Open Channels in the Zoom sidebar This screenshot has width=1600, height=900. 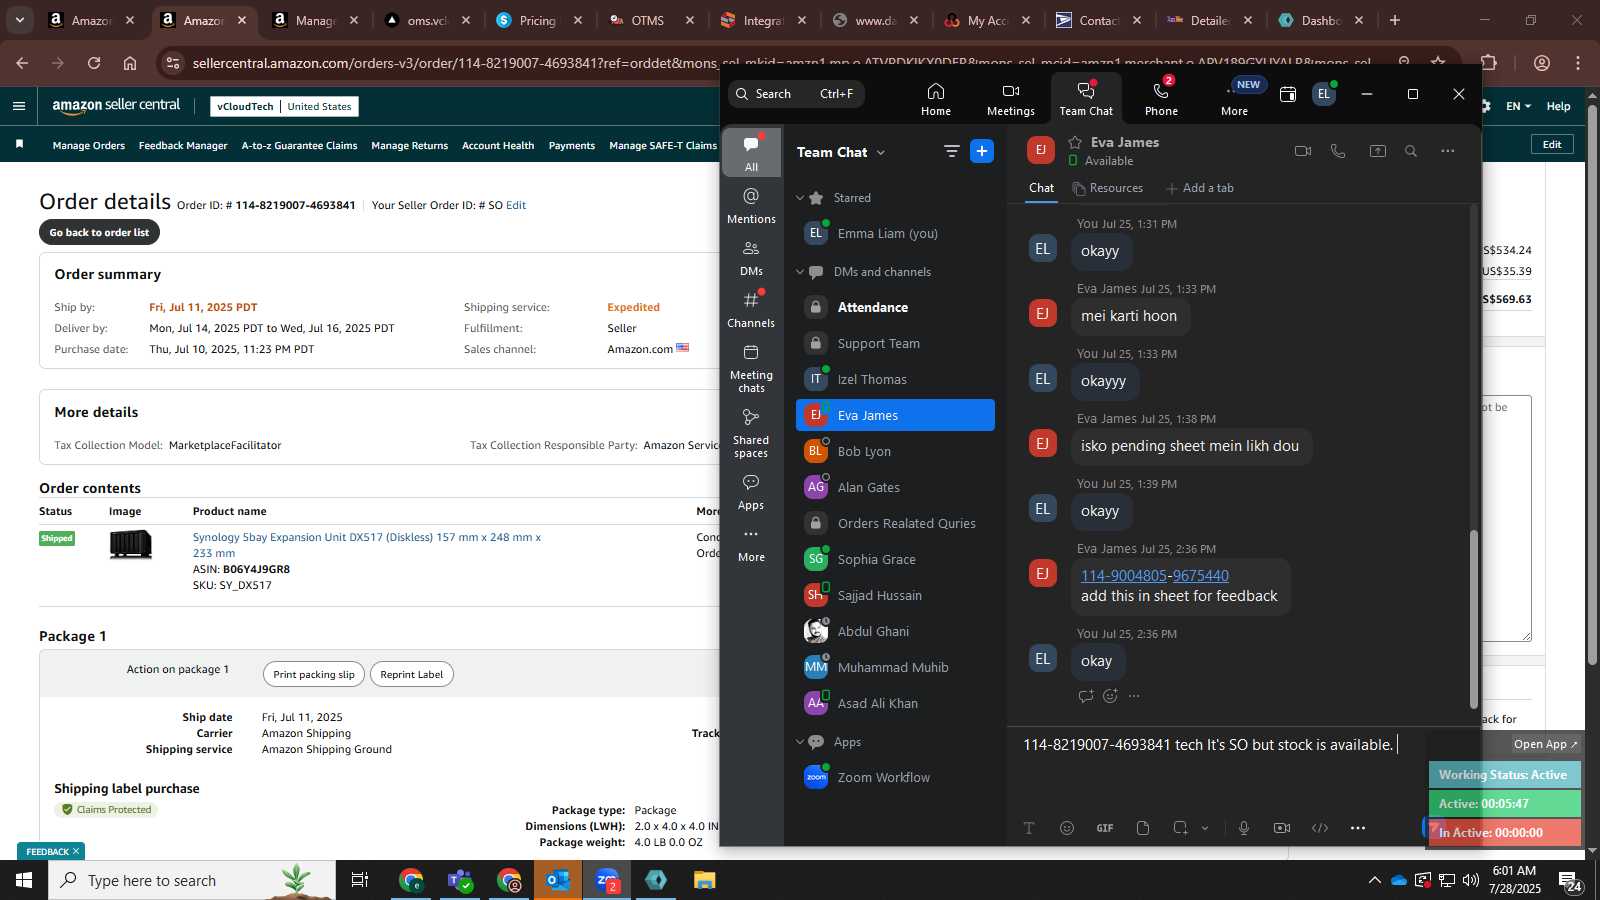coord(751,310)
